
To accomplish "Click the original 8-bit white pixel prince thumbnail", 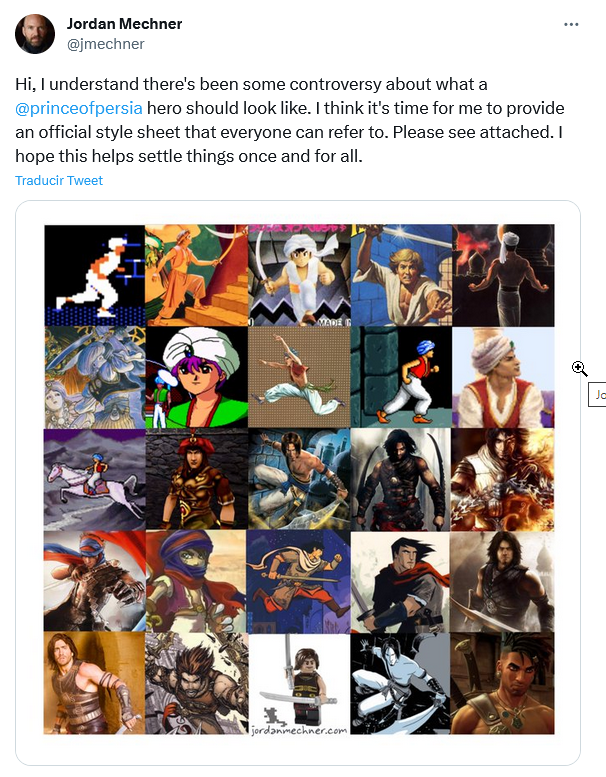I will pos(95,276).
